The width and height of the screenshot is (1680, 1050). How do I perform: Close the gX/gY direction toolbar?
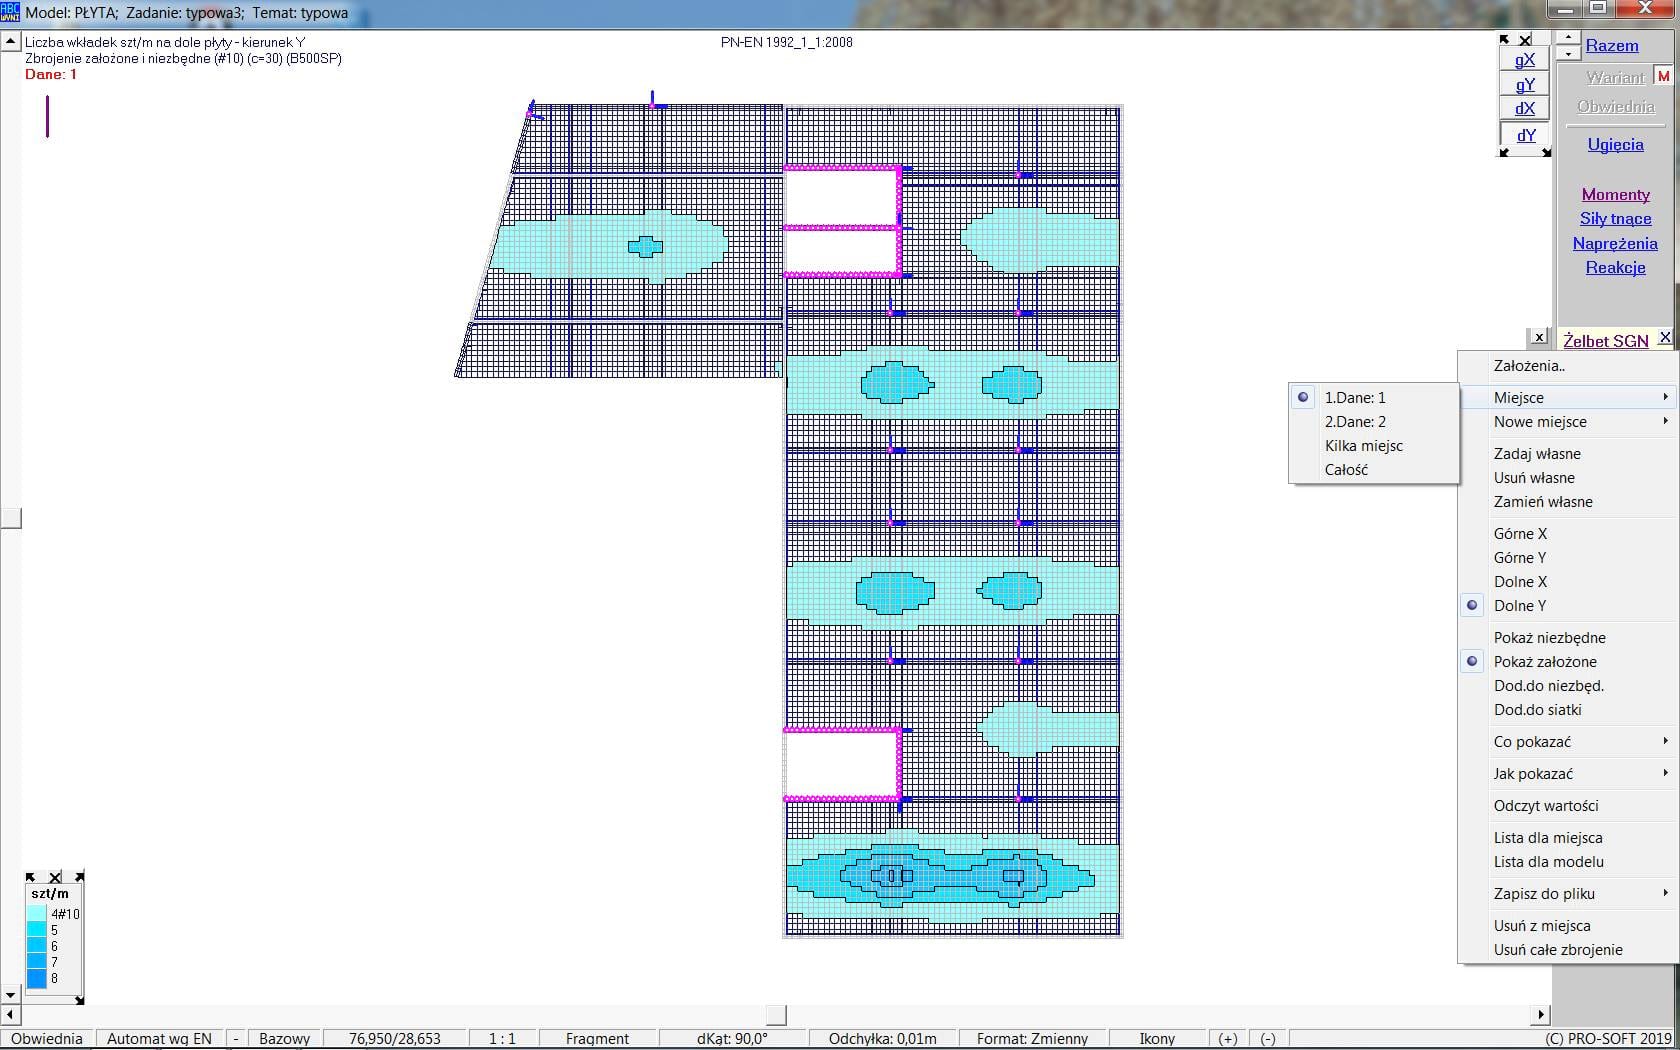pyautogui.click(x=1525, y=40)
